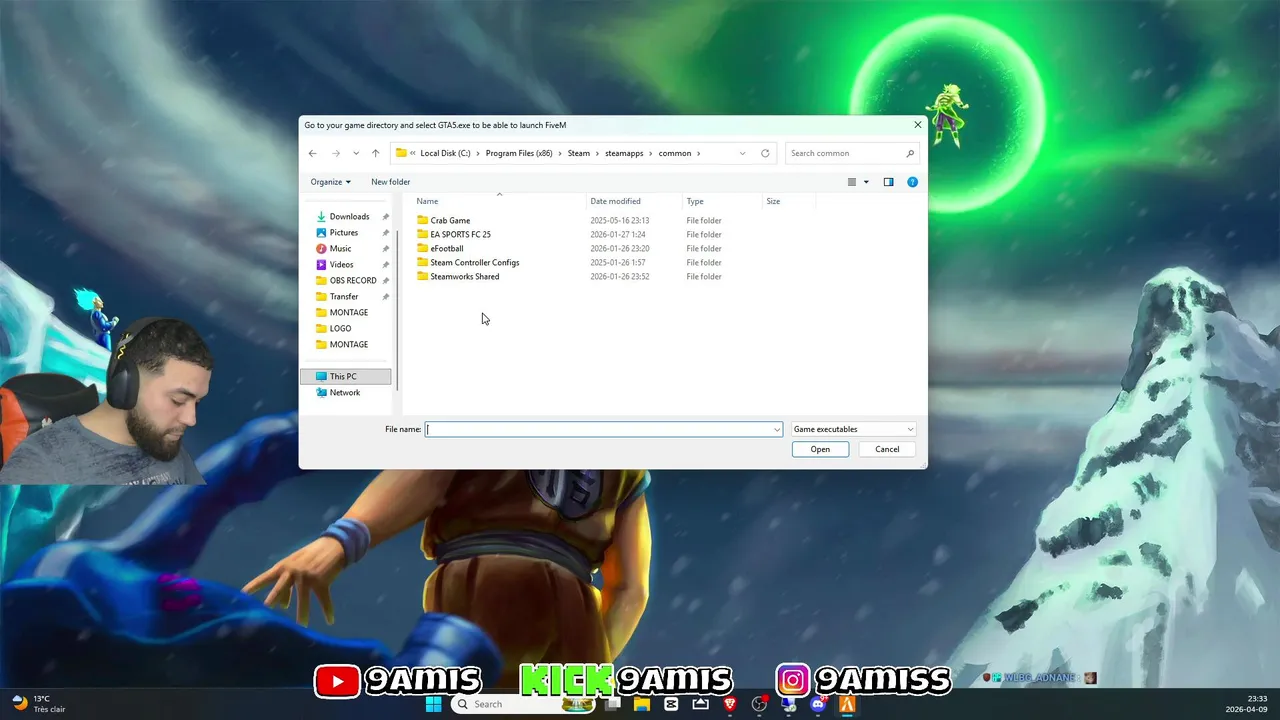The image size is (1280, 720).
Task: Open the Organize menu
Action: pyautogui.click(x=330, y=182)
